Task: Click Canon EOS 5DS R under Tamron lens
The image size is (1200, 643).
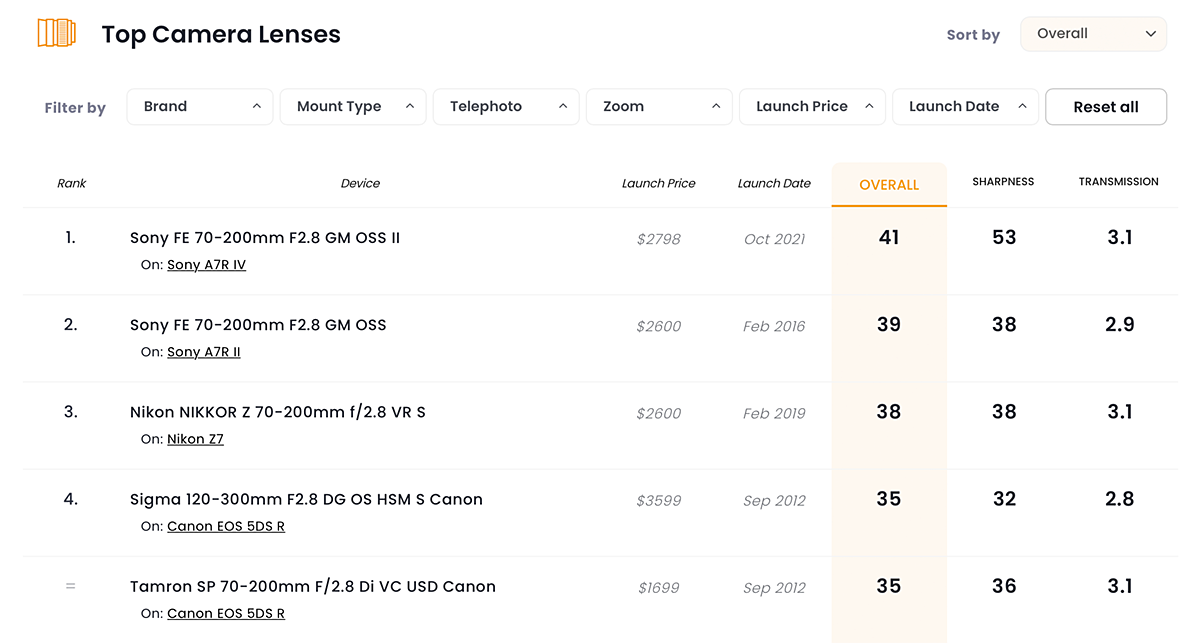Action: (226, 613)
